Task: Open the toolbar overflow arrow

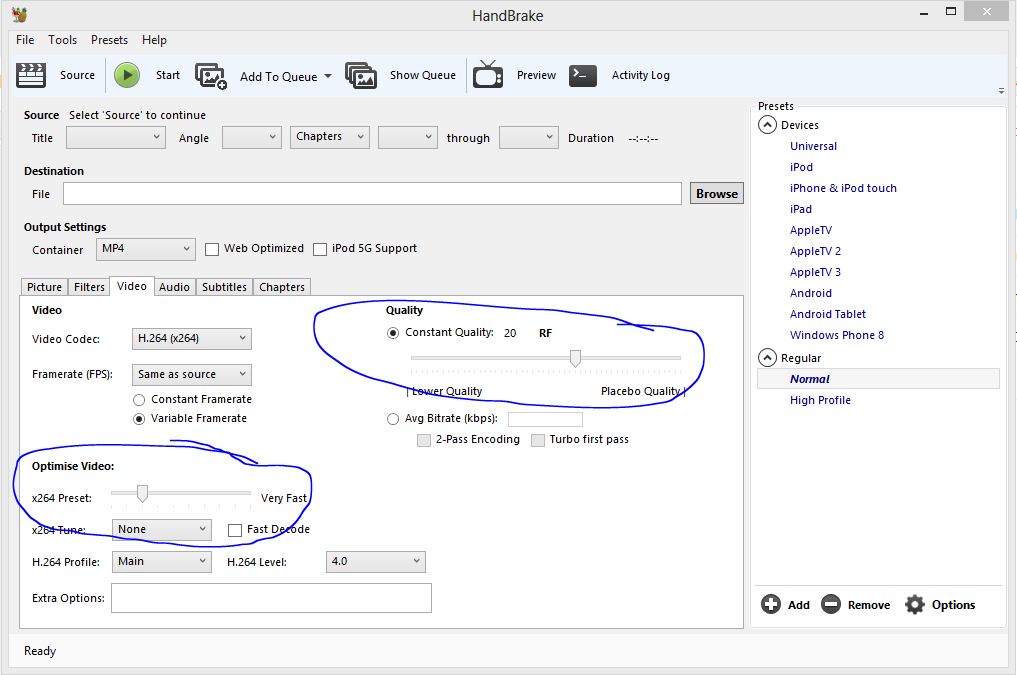Action: [1001, 91]
